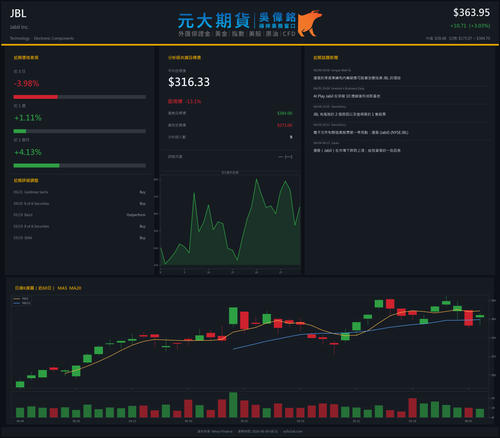
Task: Click the Buy rating in Goldman Sachs row
Action: (143, 192)
